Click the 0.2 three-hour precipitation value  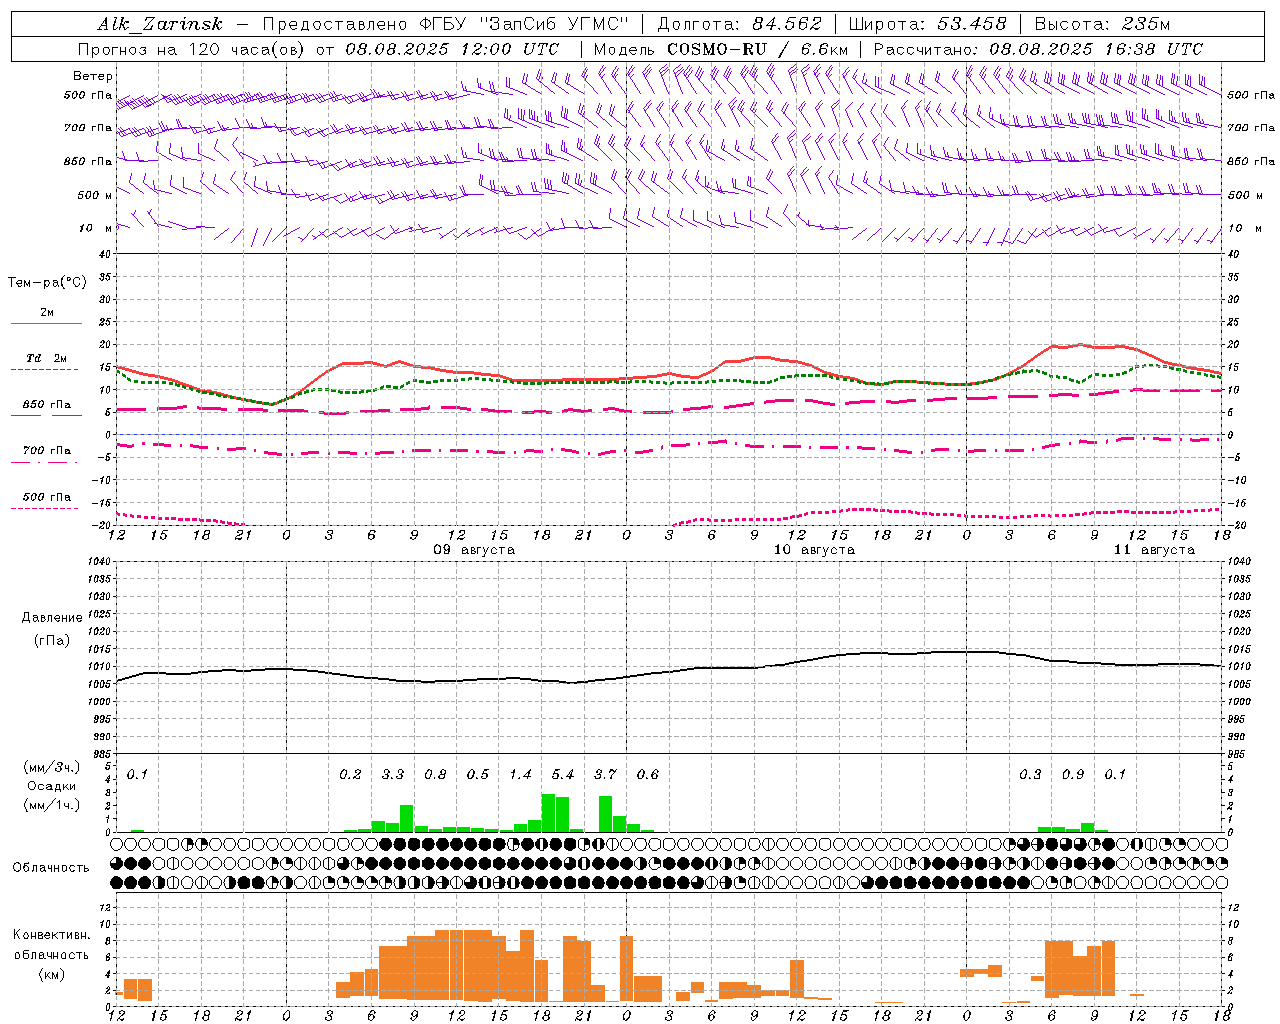point(350,775)
